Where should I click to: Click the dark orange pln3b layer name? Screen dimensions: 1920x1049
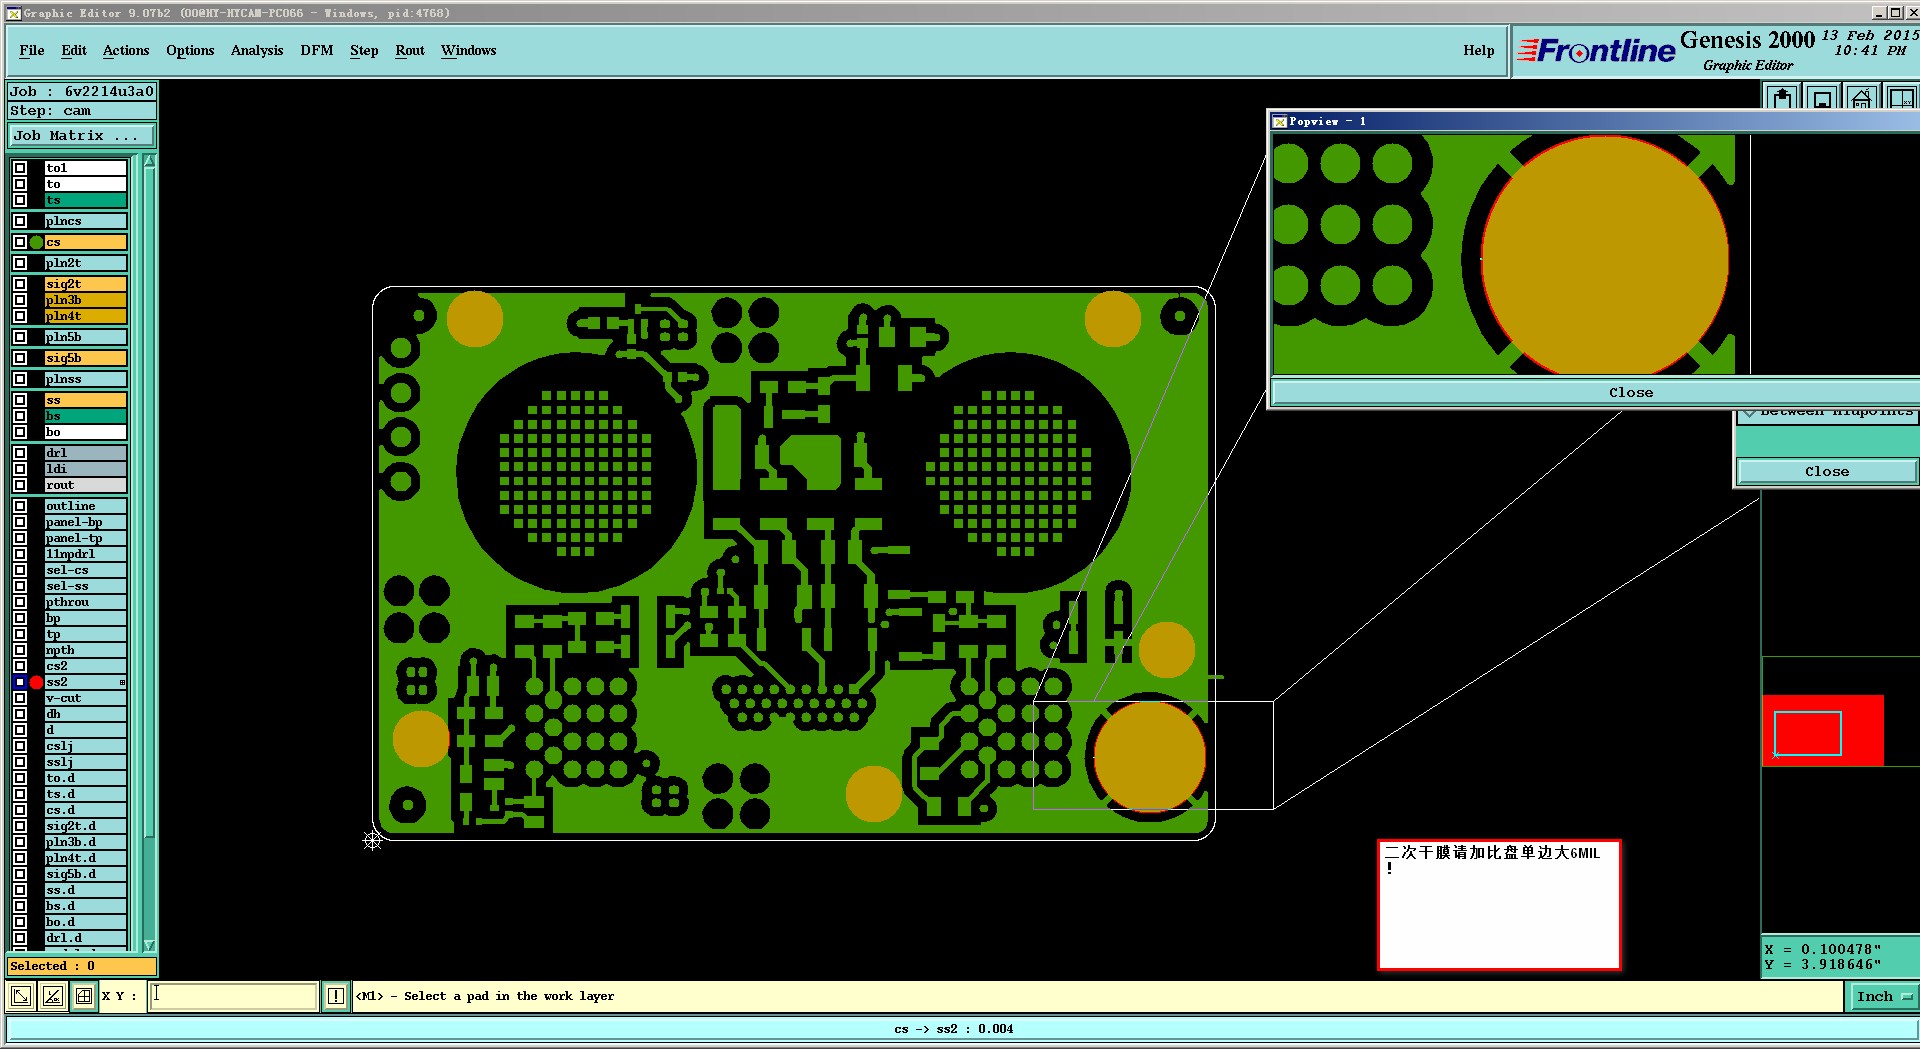(x=85, y=300)
